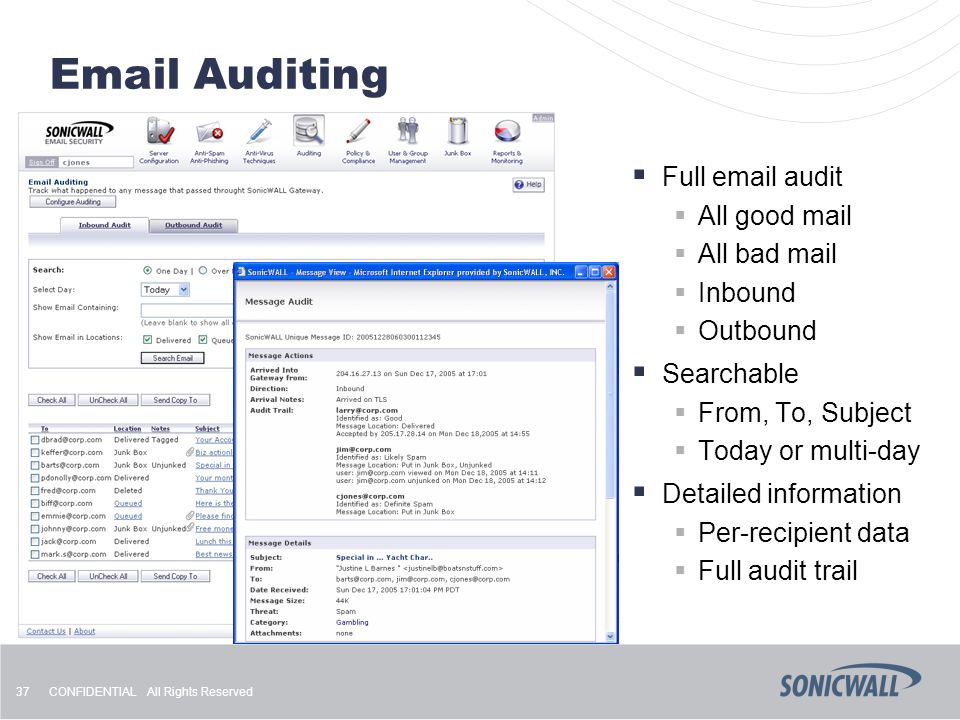Click the Show Email Containing input field
Viewport: 960px width, 720px height.
click(187, 310)
